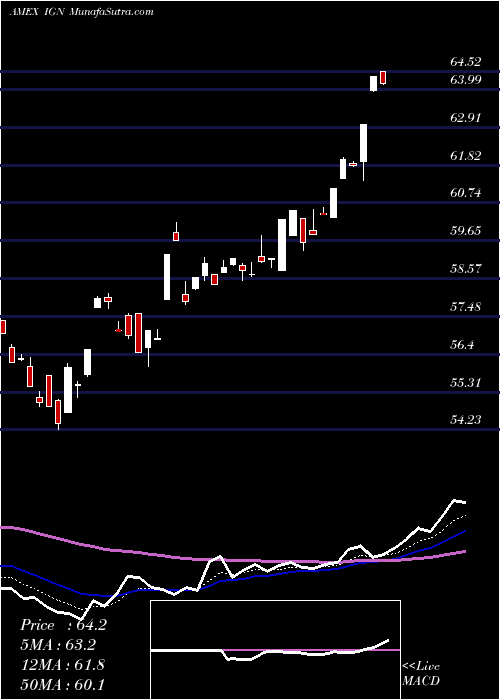Click the 61.82 price level label
500x700 pixels.
(466, 156)
